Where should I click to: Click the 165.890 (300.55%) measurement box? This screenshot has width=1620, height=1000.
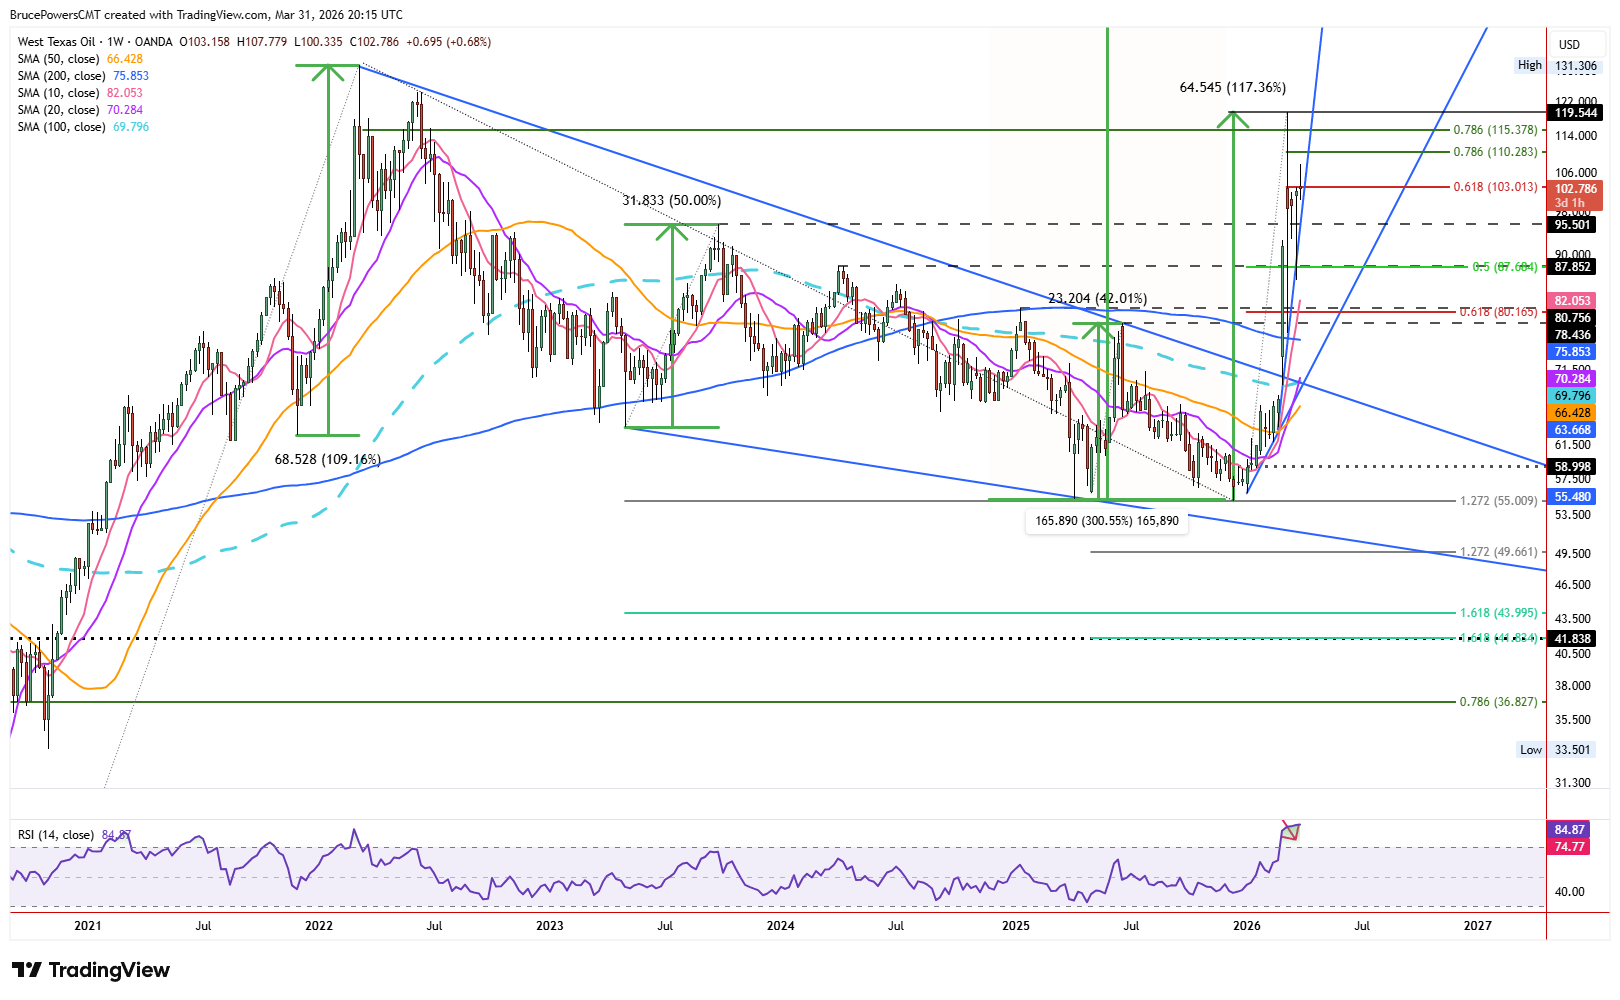[x=1107, y=521]
